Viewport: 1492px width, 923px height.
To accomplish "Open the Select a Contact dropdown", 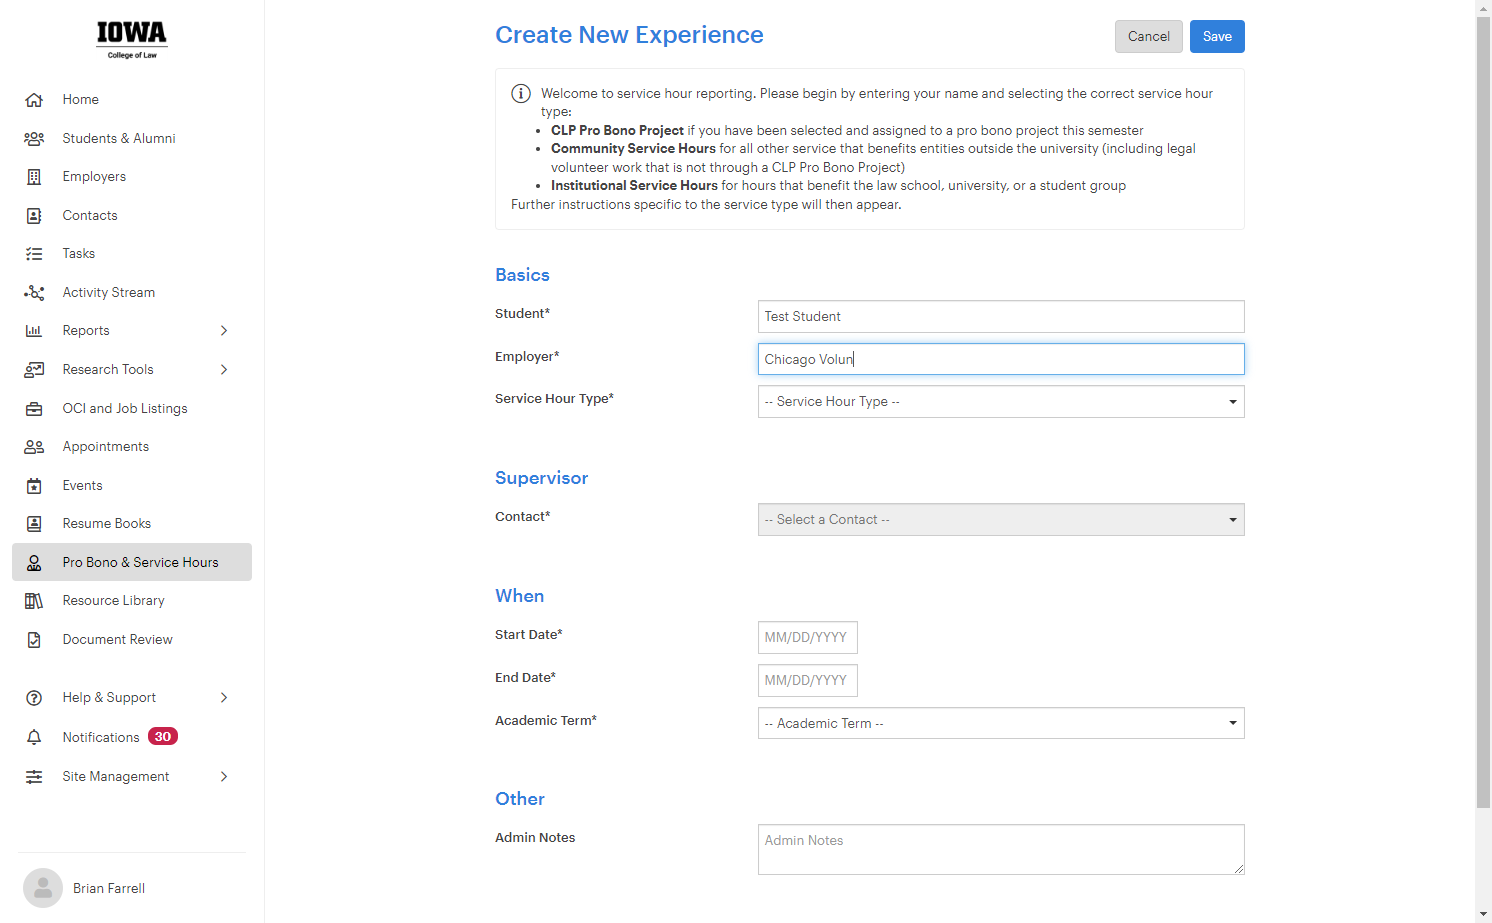I will [1001, 520].
